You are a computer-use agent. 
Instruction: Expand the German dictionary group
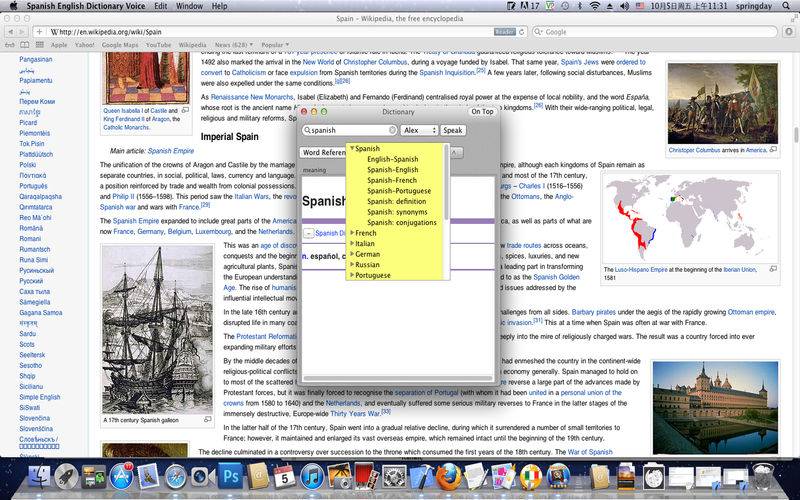(352, 254)
